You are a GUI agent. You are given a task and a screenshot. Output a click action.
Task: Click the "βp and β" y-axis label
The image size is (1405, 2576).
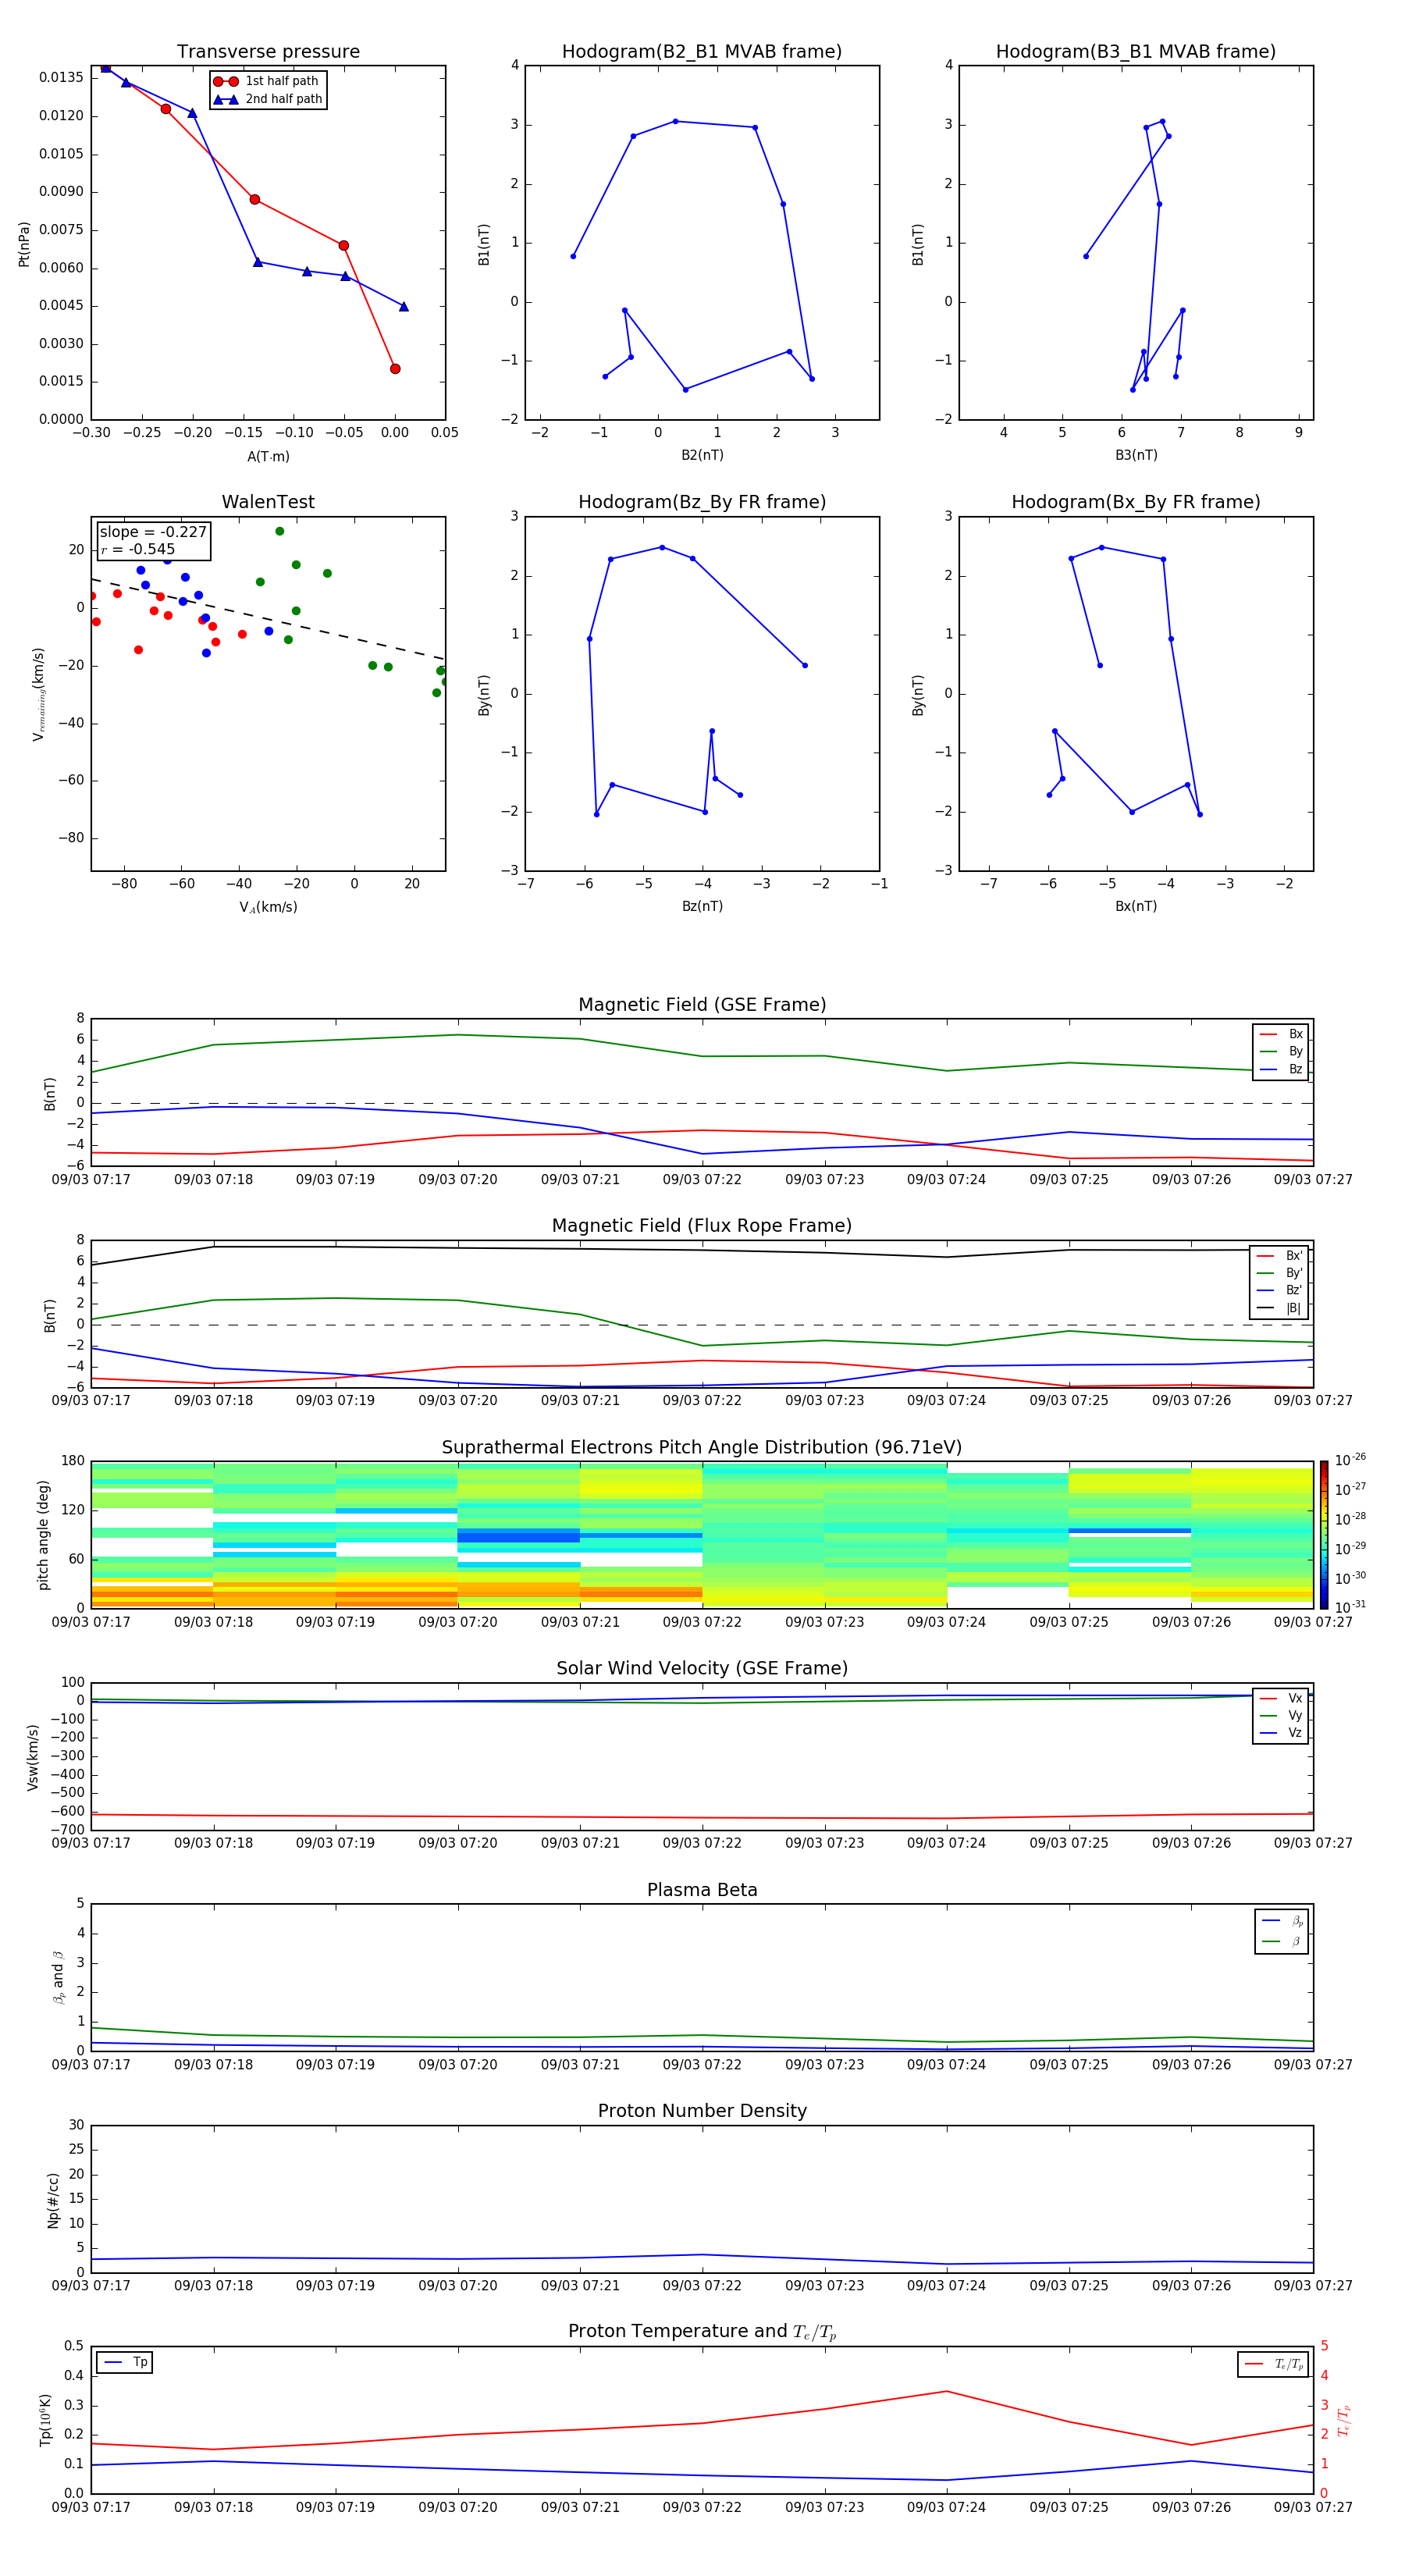tap(59, 1977)
